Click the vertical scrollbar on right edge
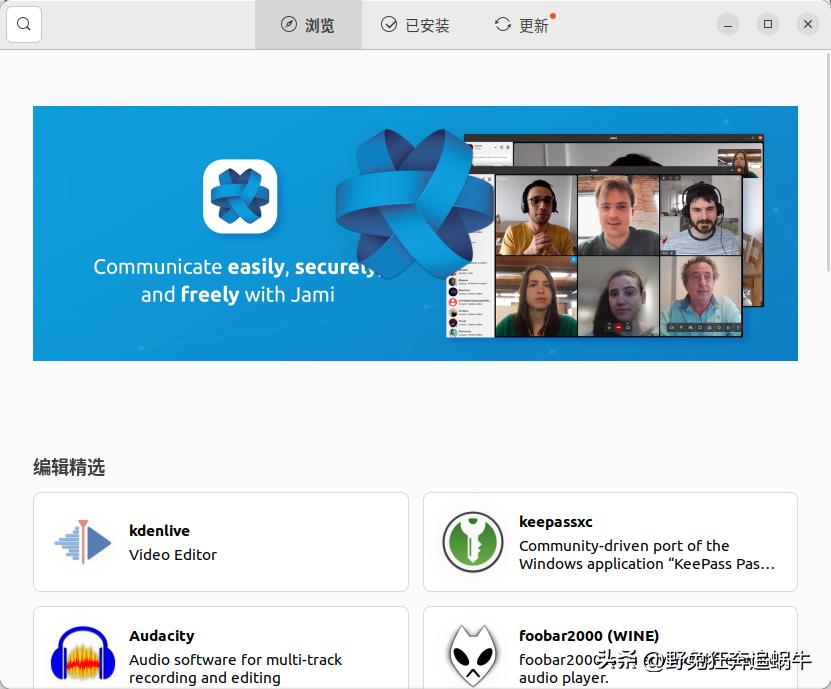This screenshot has height=689, width=831. [828, 162]
